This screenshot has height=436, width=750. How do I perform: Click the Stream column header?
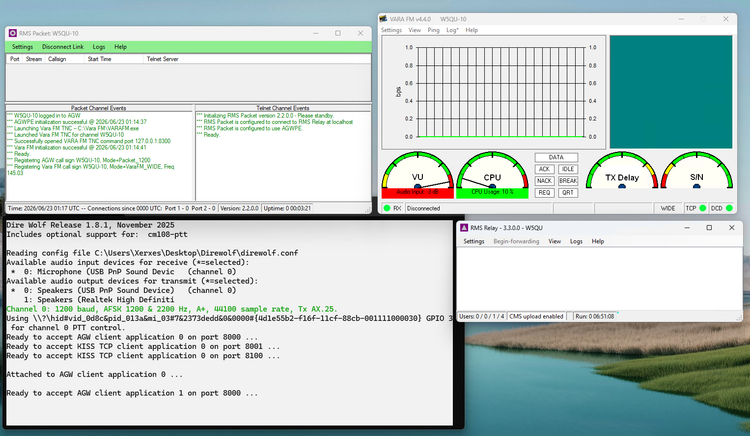coord(33,59)
